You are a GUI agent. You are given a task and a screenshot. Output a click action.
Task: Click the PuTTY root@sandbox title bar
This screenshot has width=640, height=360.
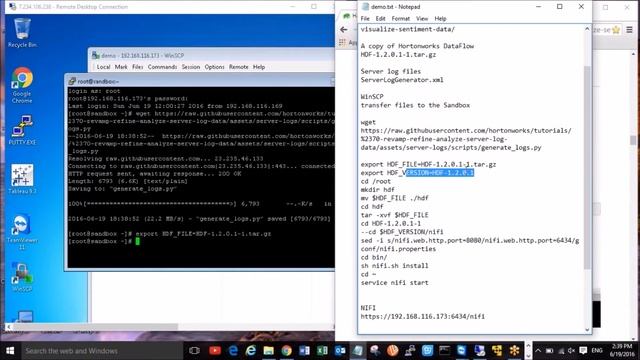tap(200, 81)
